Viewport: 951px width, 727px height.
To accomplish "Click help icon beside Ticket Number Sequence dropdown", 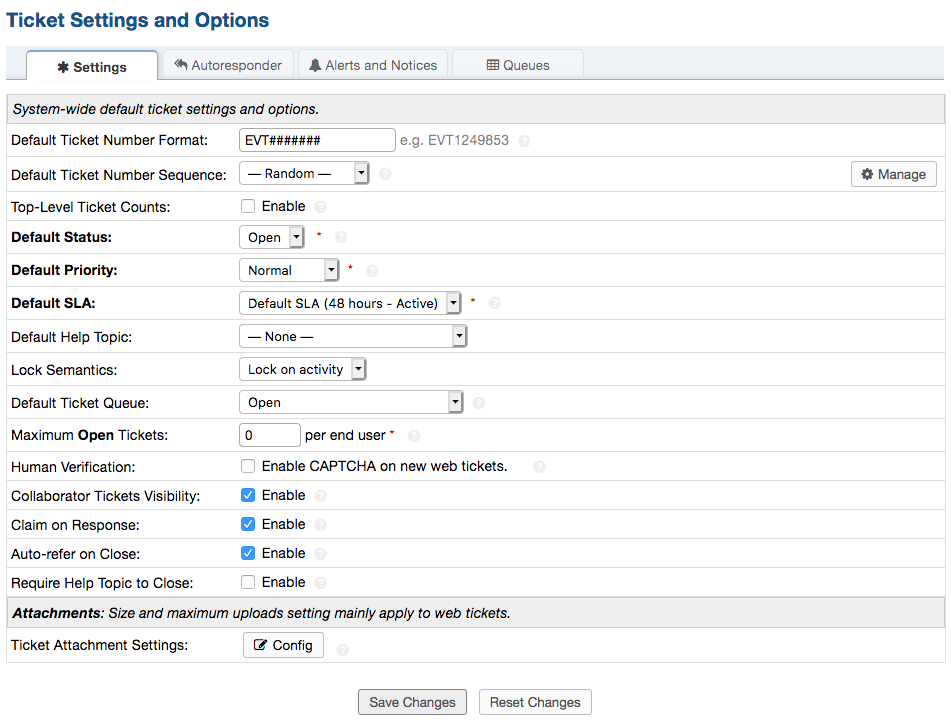I will tap(385, 174).
